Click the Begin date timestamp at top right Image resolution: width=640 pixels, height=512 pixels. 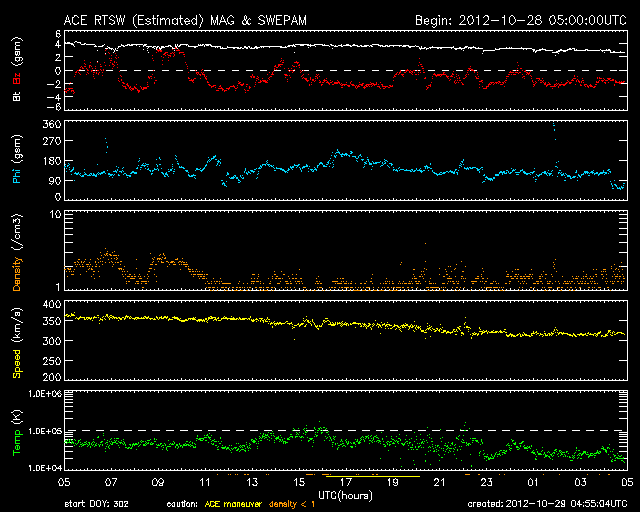pos(520,20)
